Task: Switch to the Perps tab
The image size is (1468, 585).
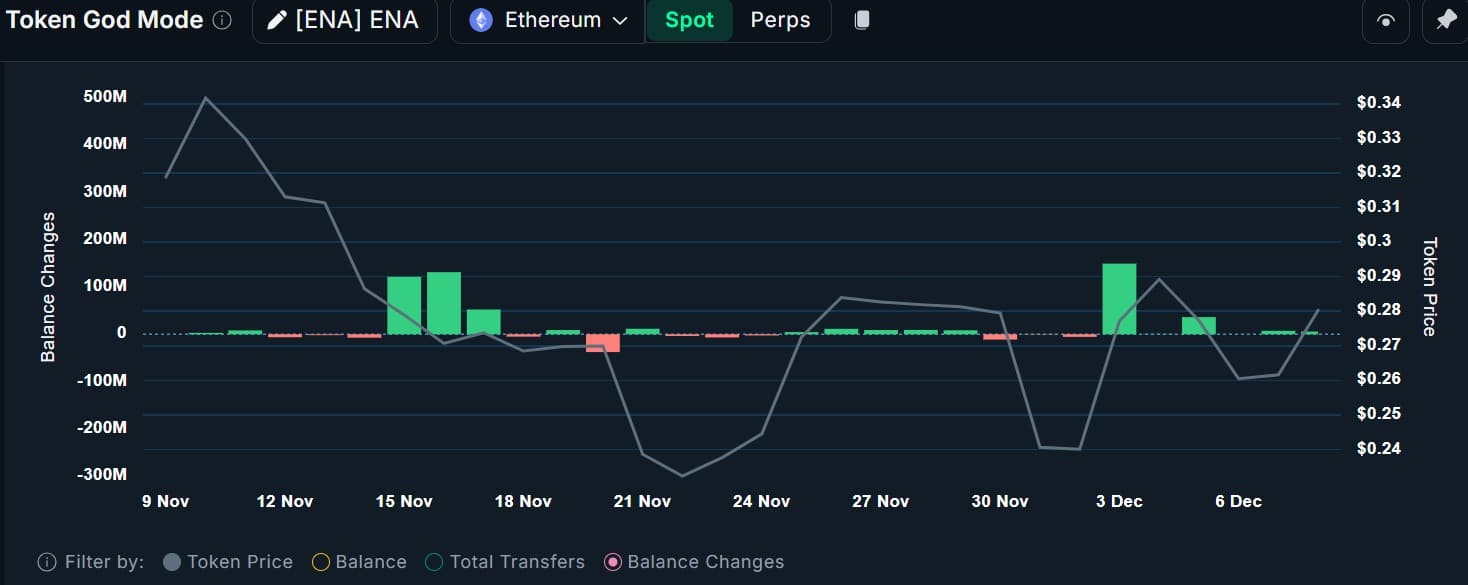Action: point(780,21)
